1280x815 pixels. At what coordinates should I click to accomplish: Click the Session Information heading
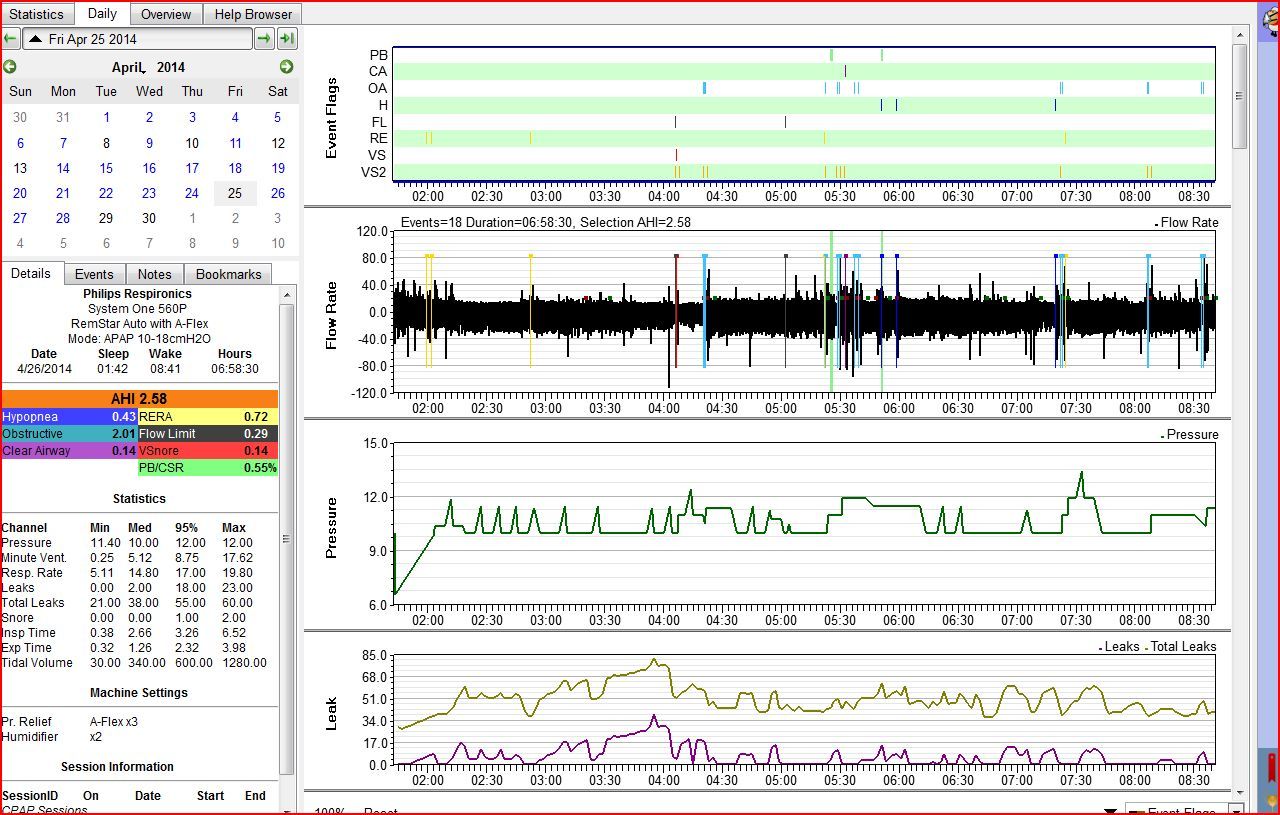(117, 767)
